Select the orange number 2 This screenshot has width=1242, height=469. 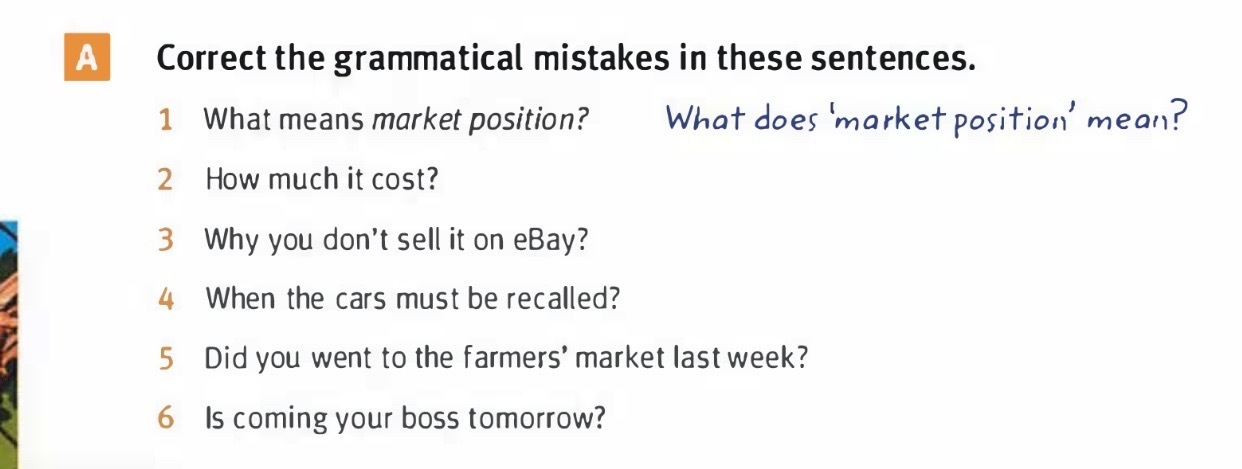(166, 180)
